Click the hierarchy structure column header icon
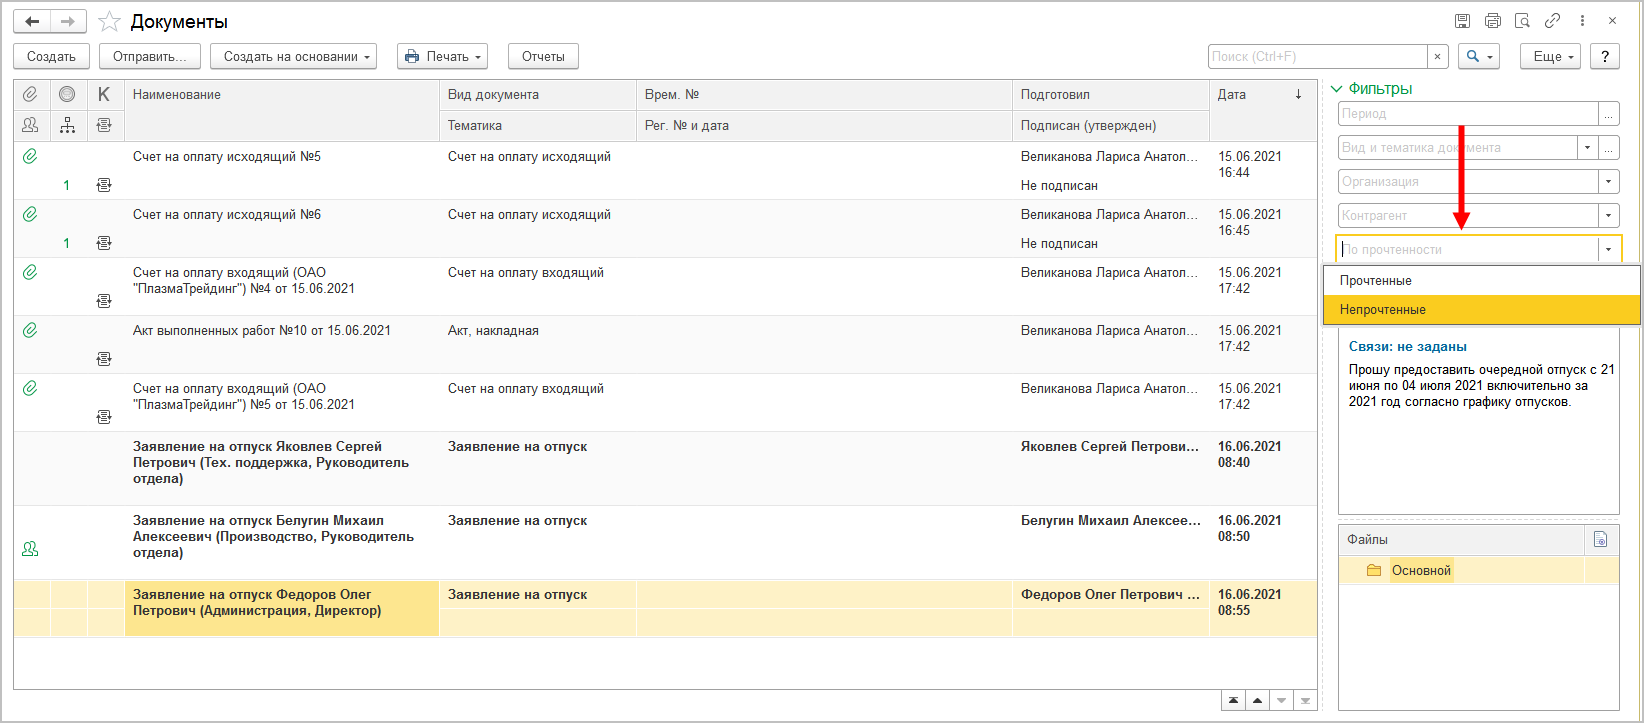Image resolution: width=1644 pixels, height=723 pixels. (x=67, y=125)
